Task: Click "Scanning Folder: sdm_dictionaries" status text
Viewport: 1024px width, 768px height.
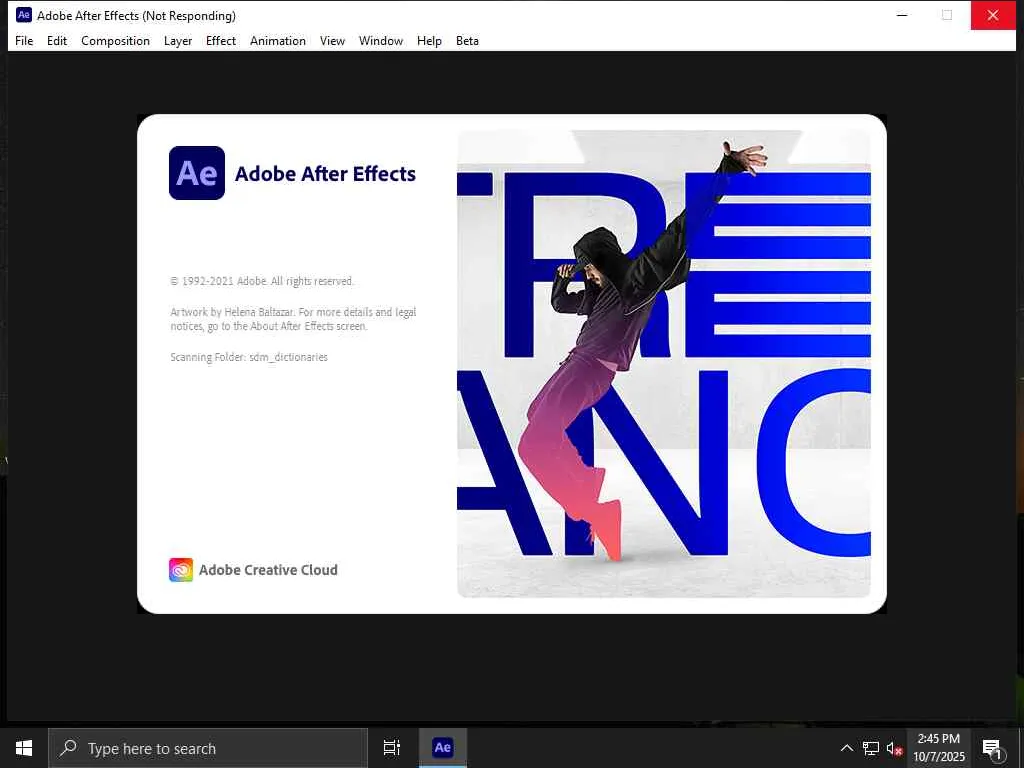Action: 249,357
